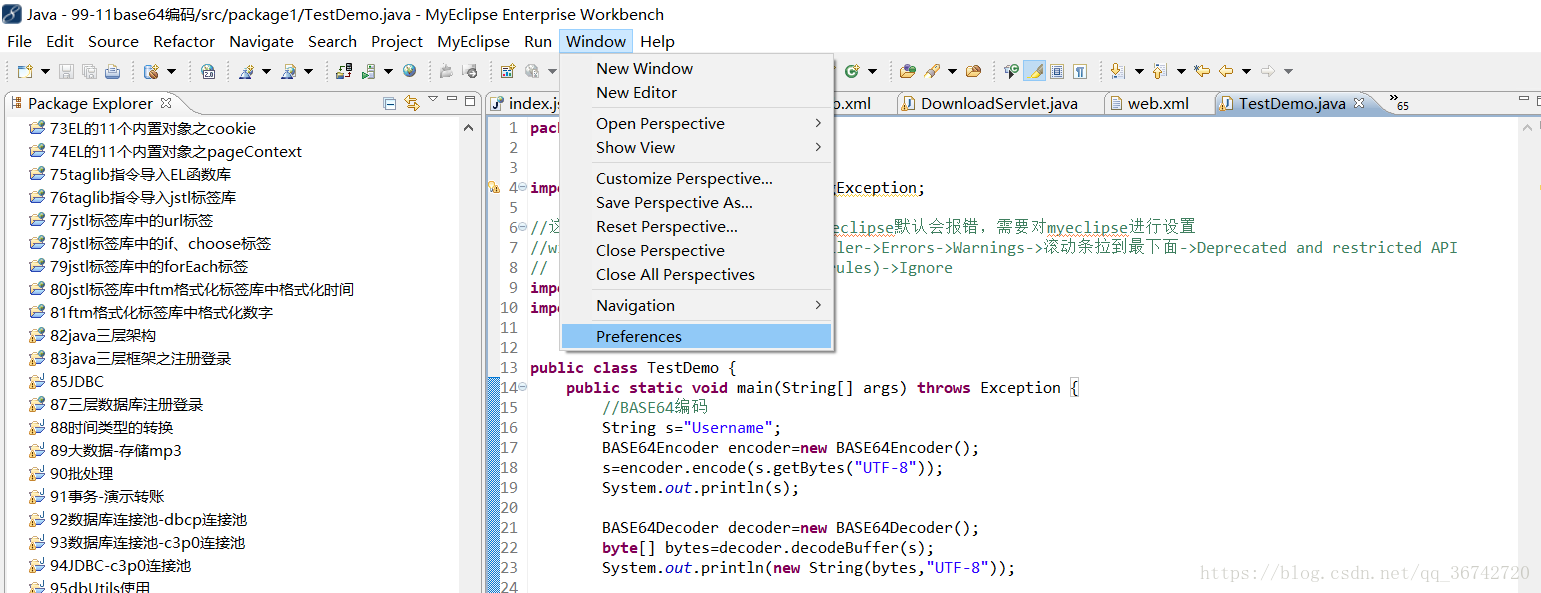This screenshot has height=593, width=1541.
Task: Select Customize Perspective... entry
Action: 696,178
